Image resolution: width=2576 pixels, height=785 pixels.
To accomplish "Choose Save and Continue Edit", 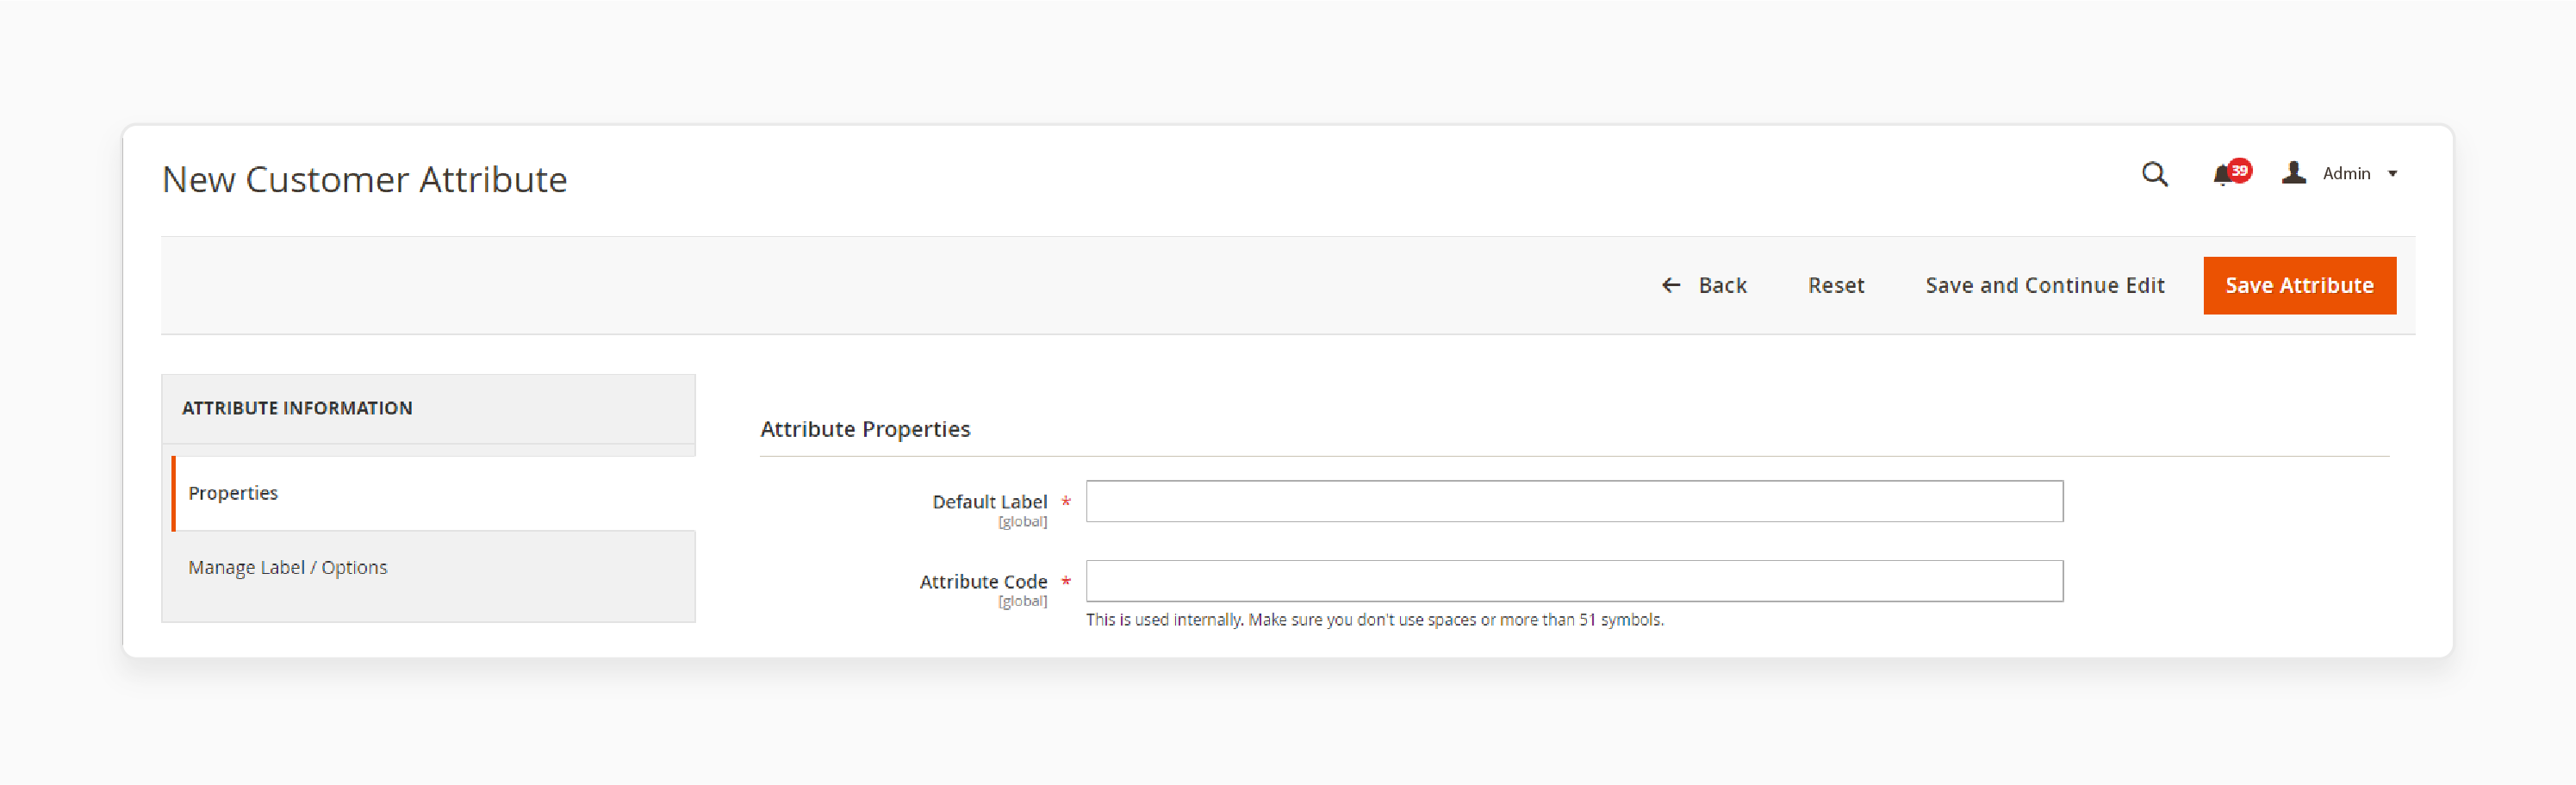I will (x=2044, y=286).
